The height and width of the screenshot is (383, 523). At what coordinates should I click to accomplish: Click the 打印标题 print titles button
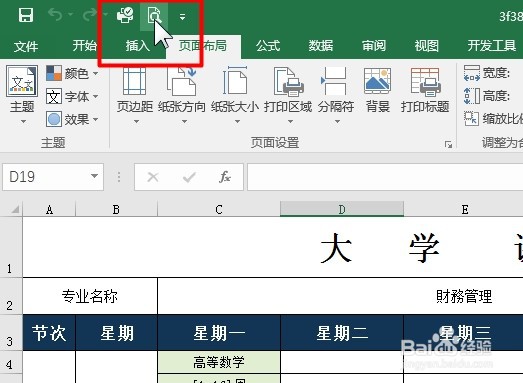(x=425, y=90)
